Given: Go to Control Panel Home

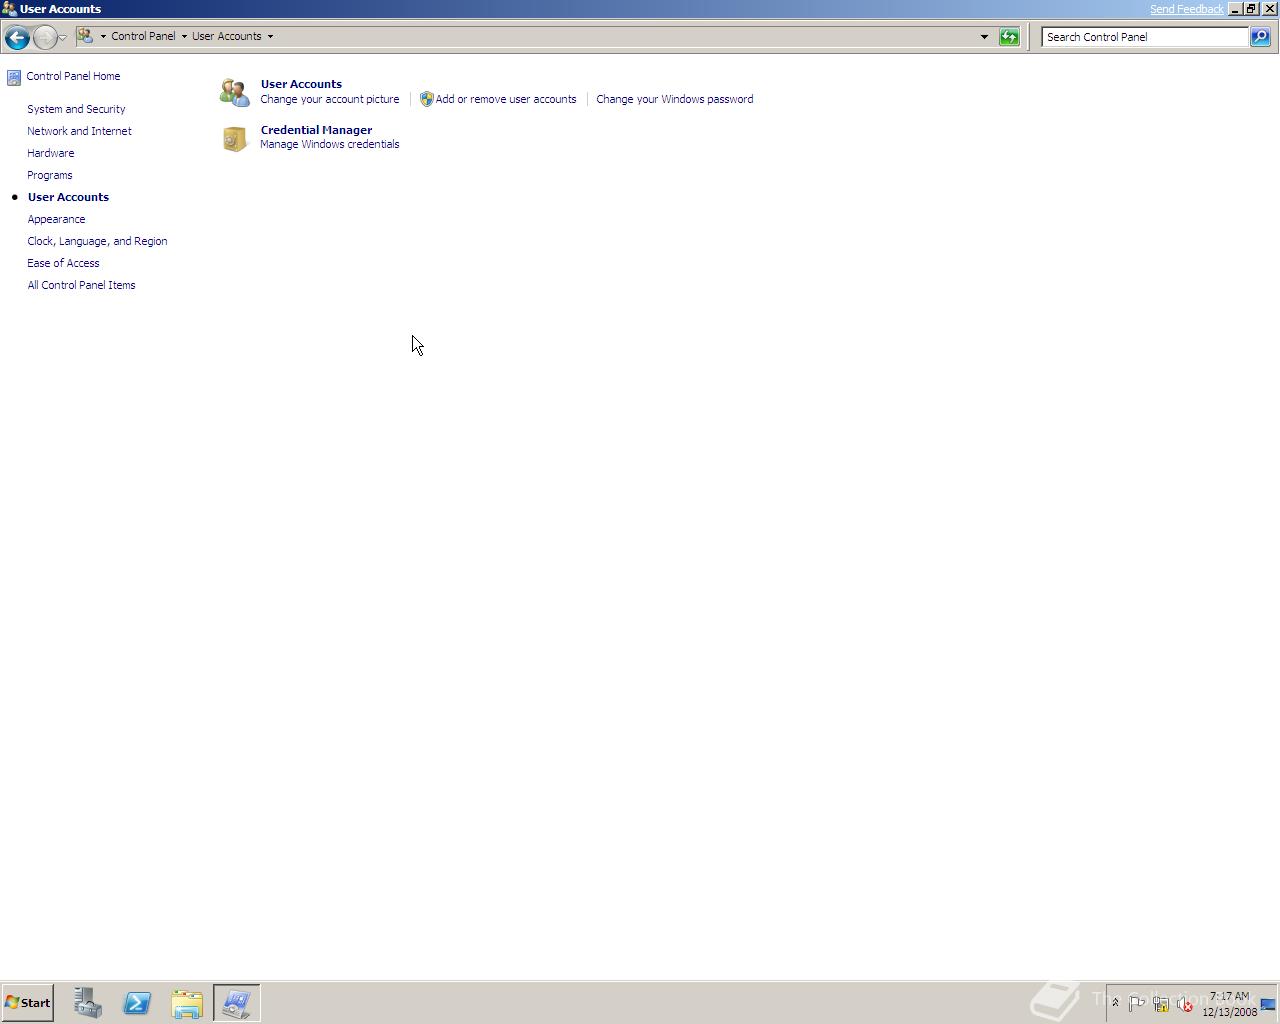Looking at the screenshot, I should point(73,76).
